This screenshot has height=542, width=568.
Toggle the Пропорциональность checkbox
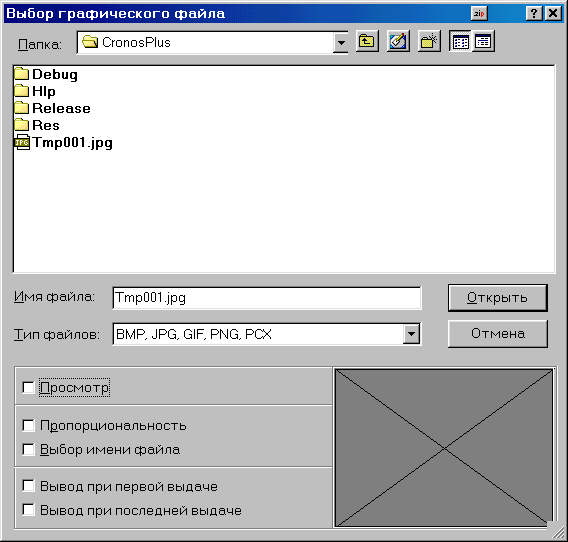click(28, 425)
